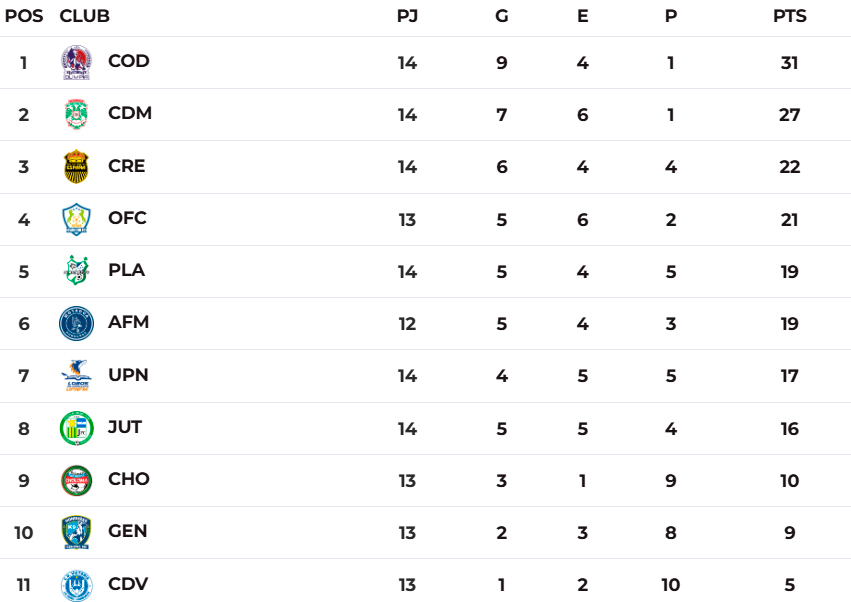Click the CHO club crest icon
This screenshot has height=602, width=851.
click(x=76, y=480)
